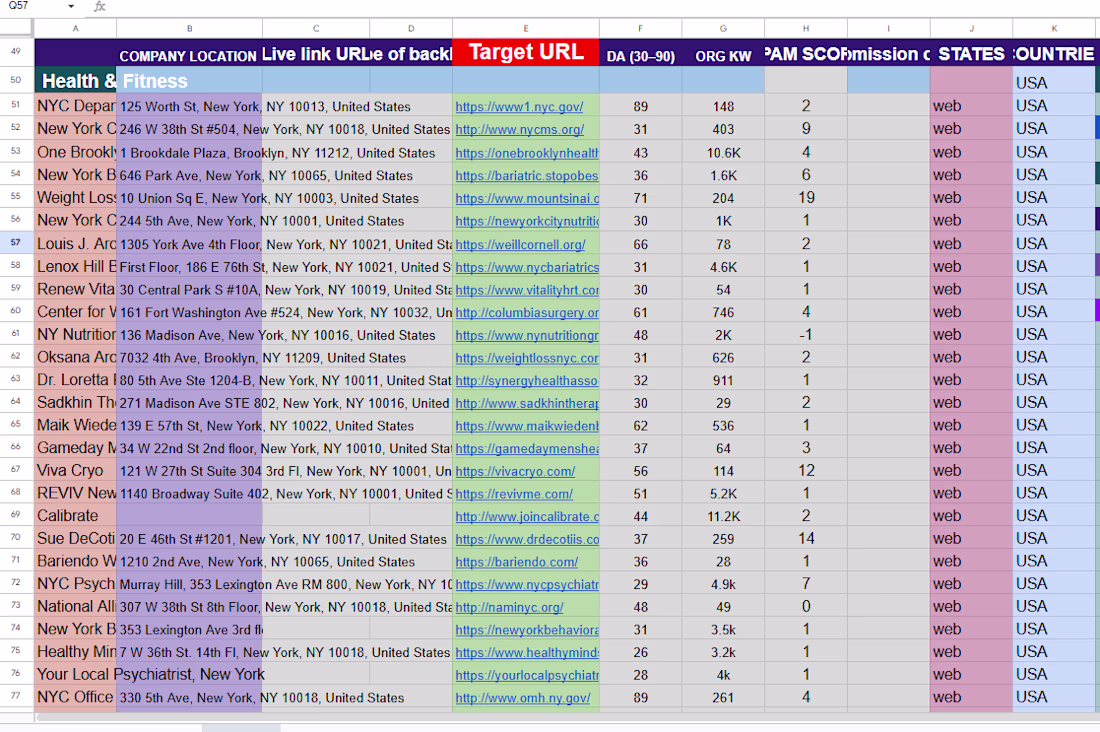Select the ORG KW value 746
Screen dimensions: 1100x732
(723, 312)
